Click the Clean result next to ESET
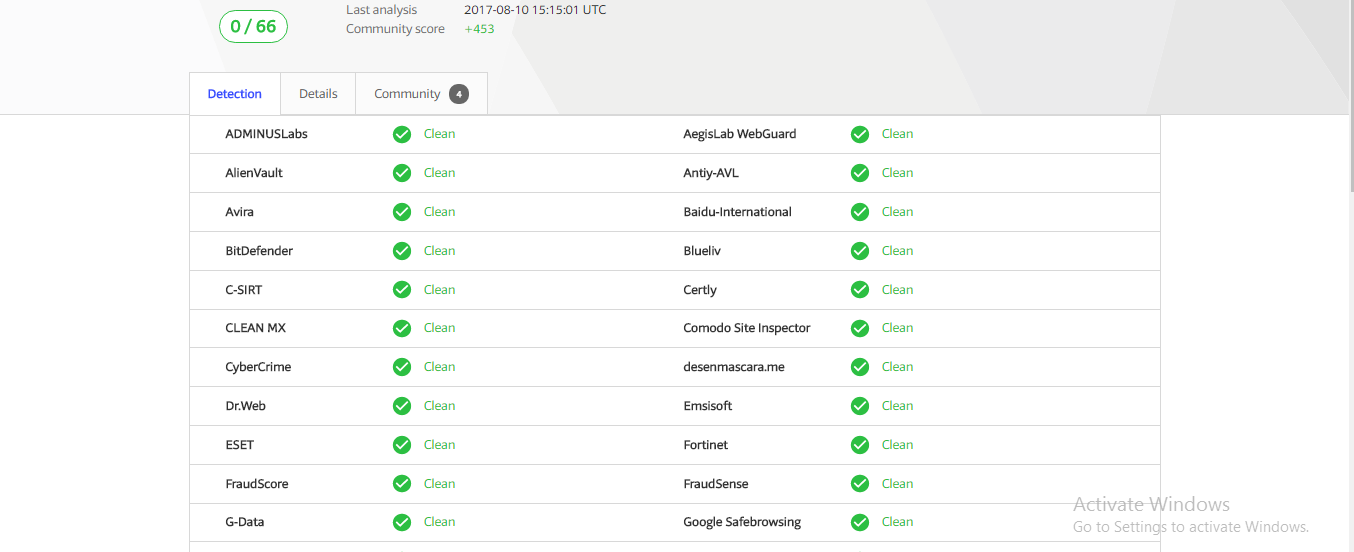 (440, 445)
